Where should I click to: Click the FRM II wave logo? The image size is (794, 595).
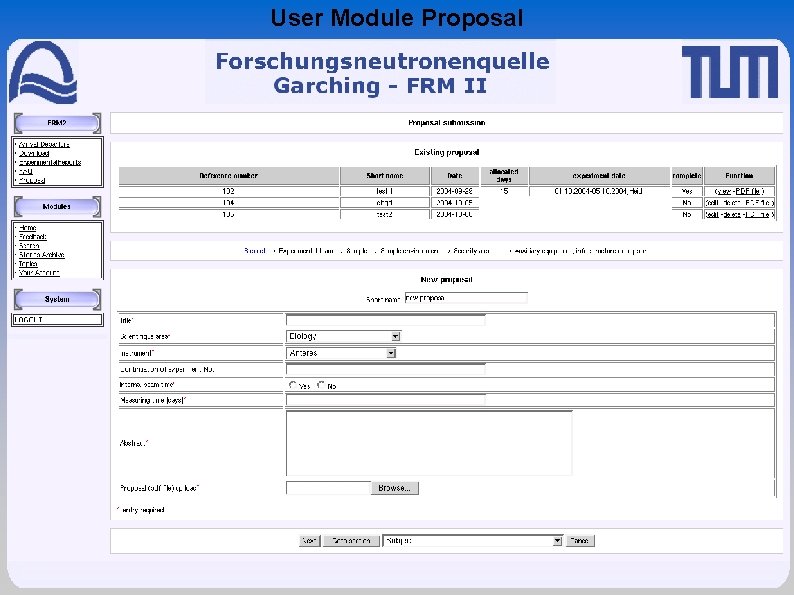(44, 72)
